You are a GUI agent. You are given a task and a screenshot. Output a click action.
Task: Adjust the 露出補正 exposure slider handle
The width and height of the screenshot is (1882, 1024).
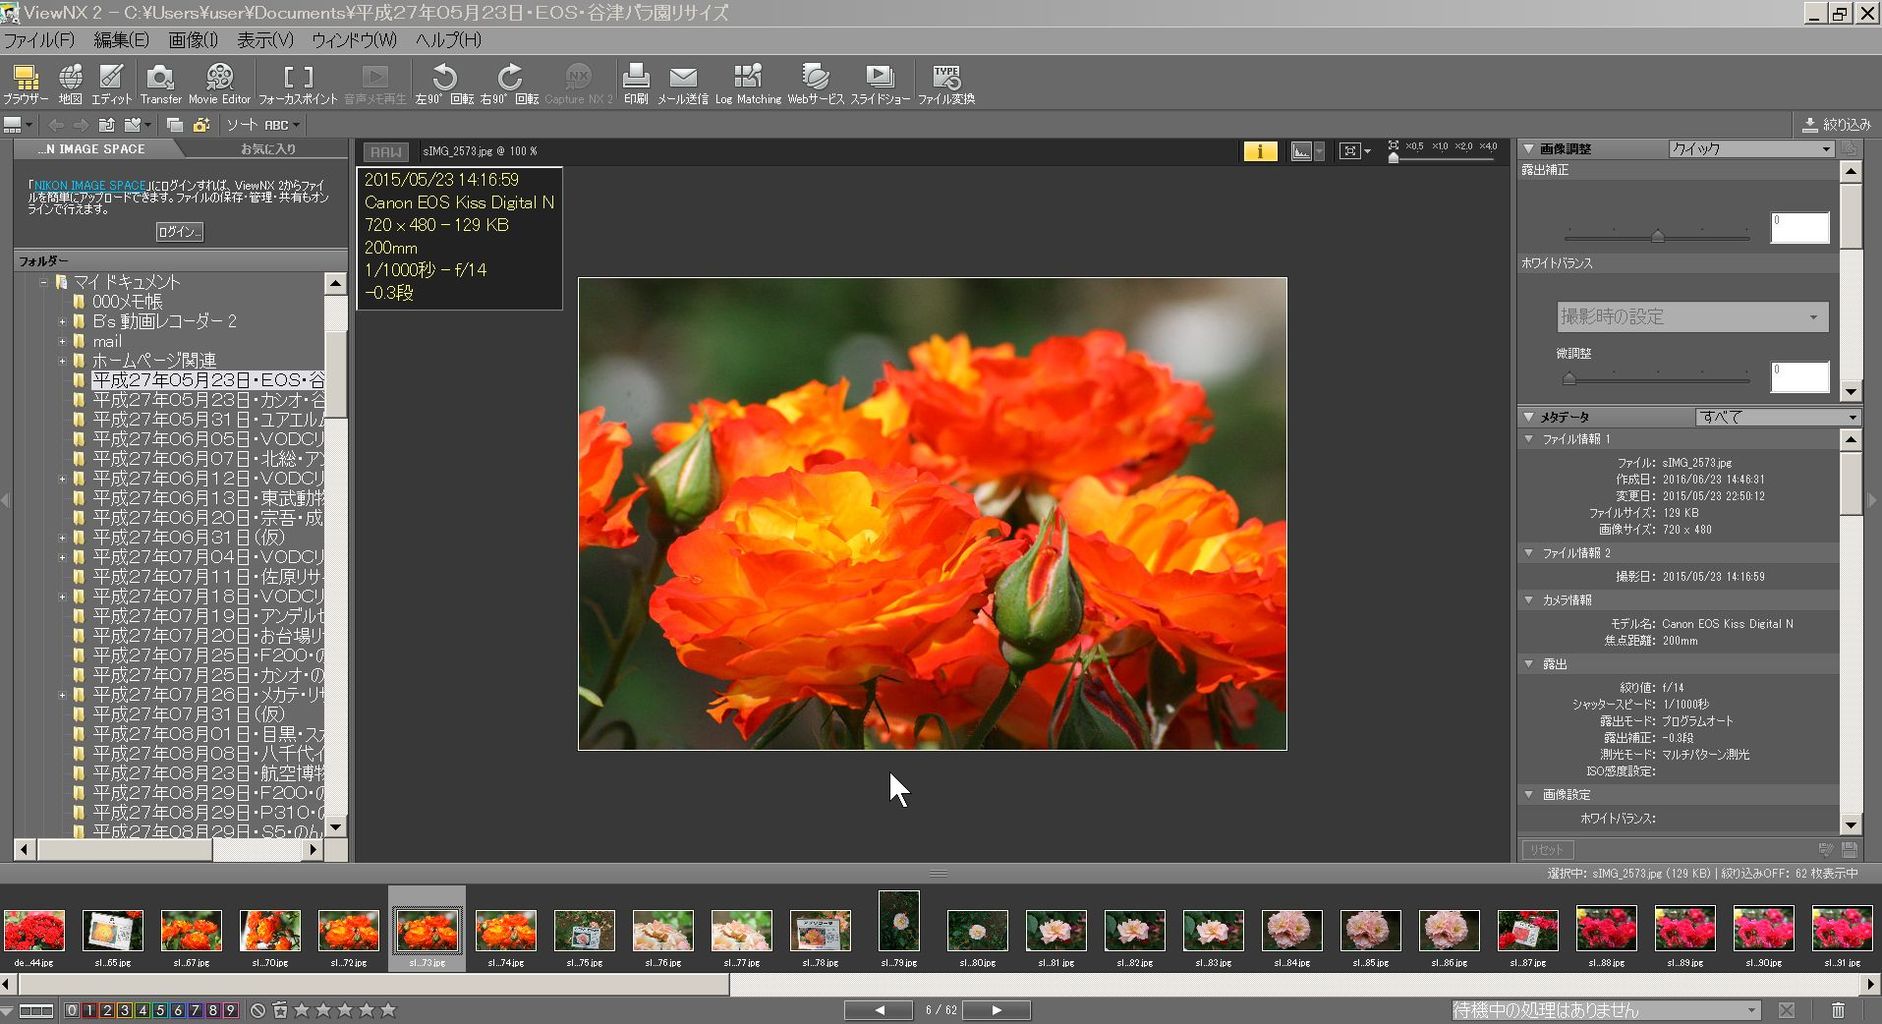[1658, 236]
